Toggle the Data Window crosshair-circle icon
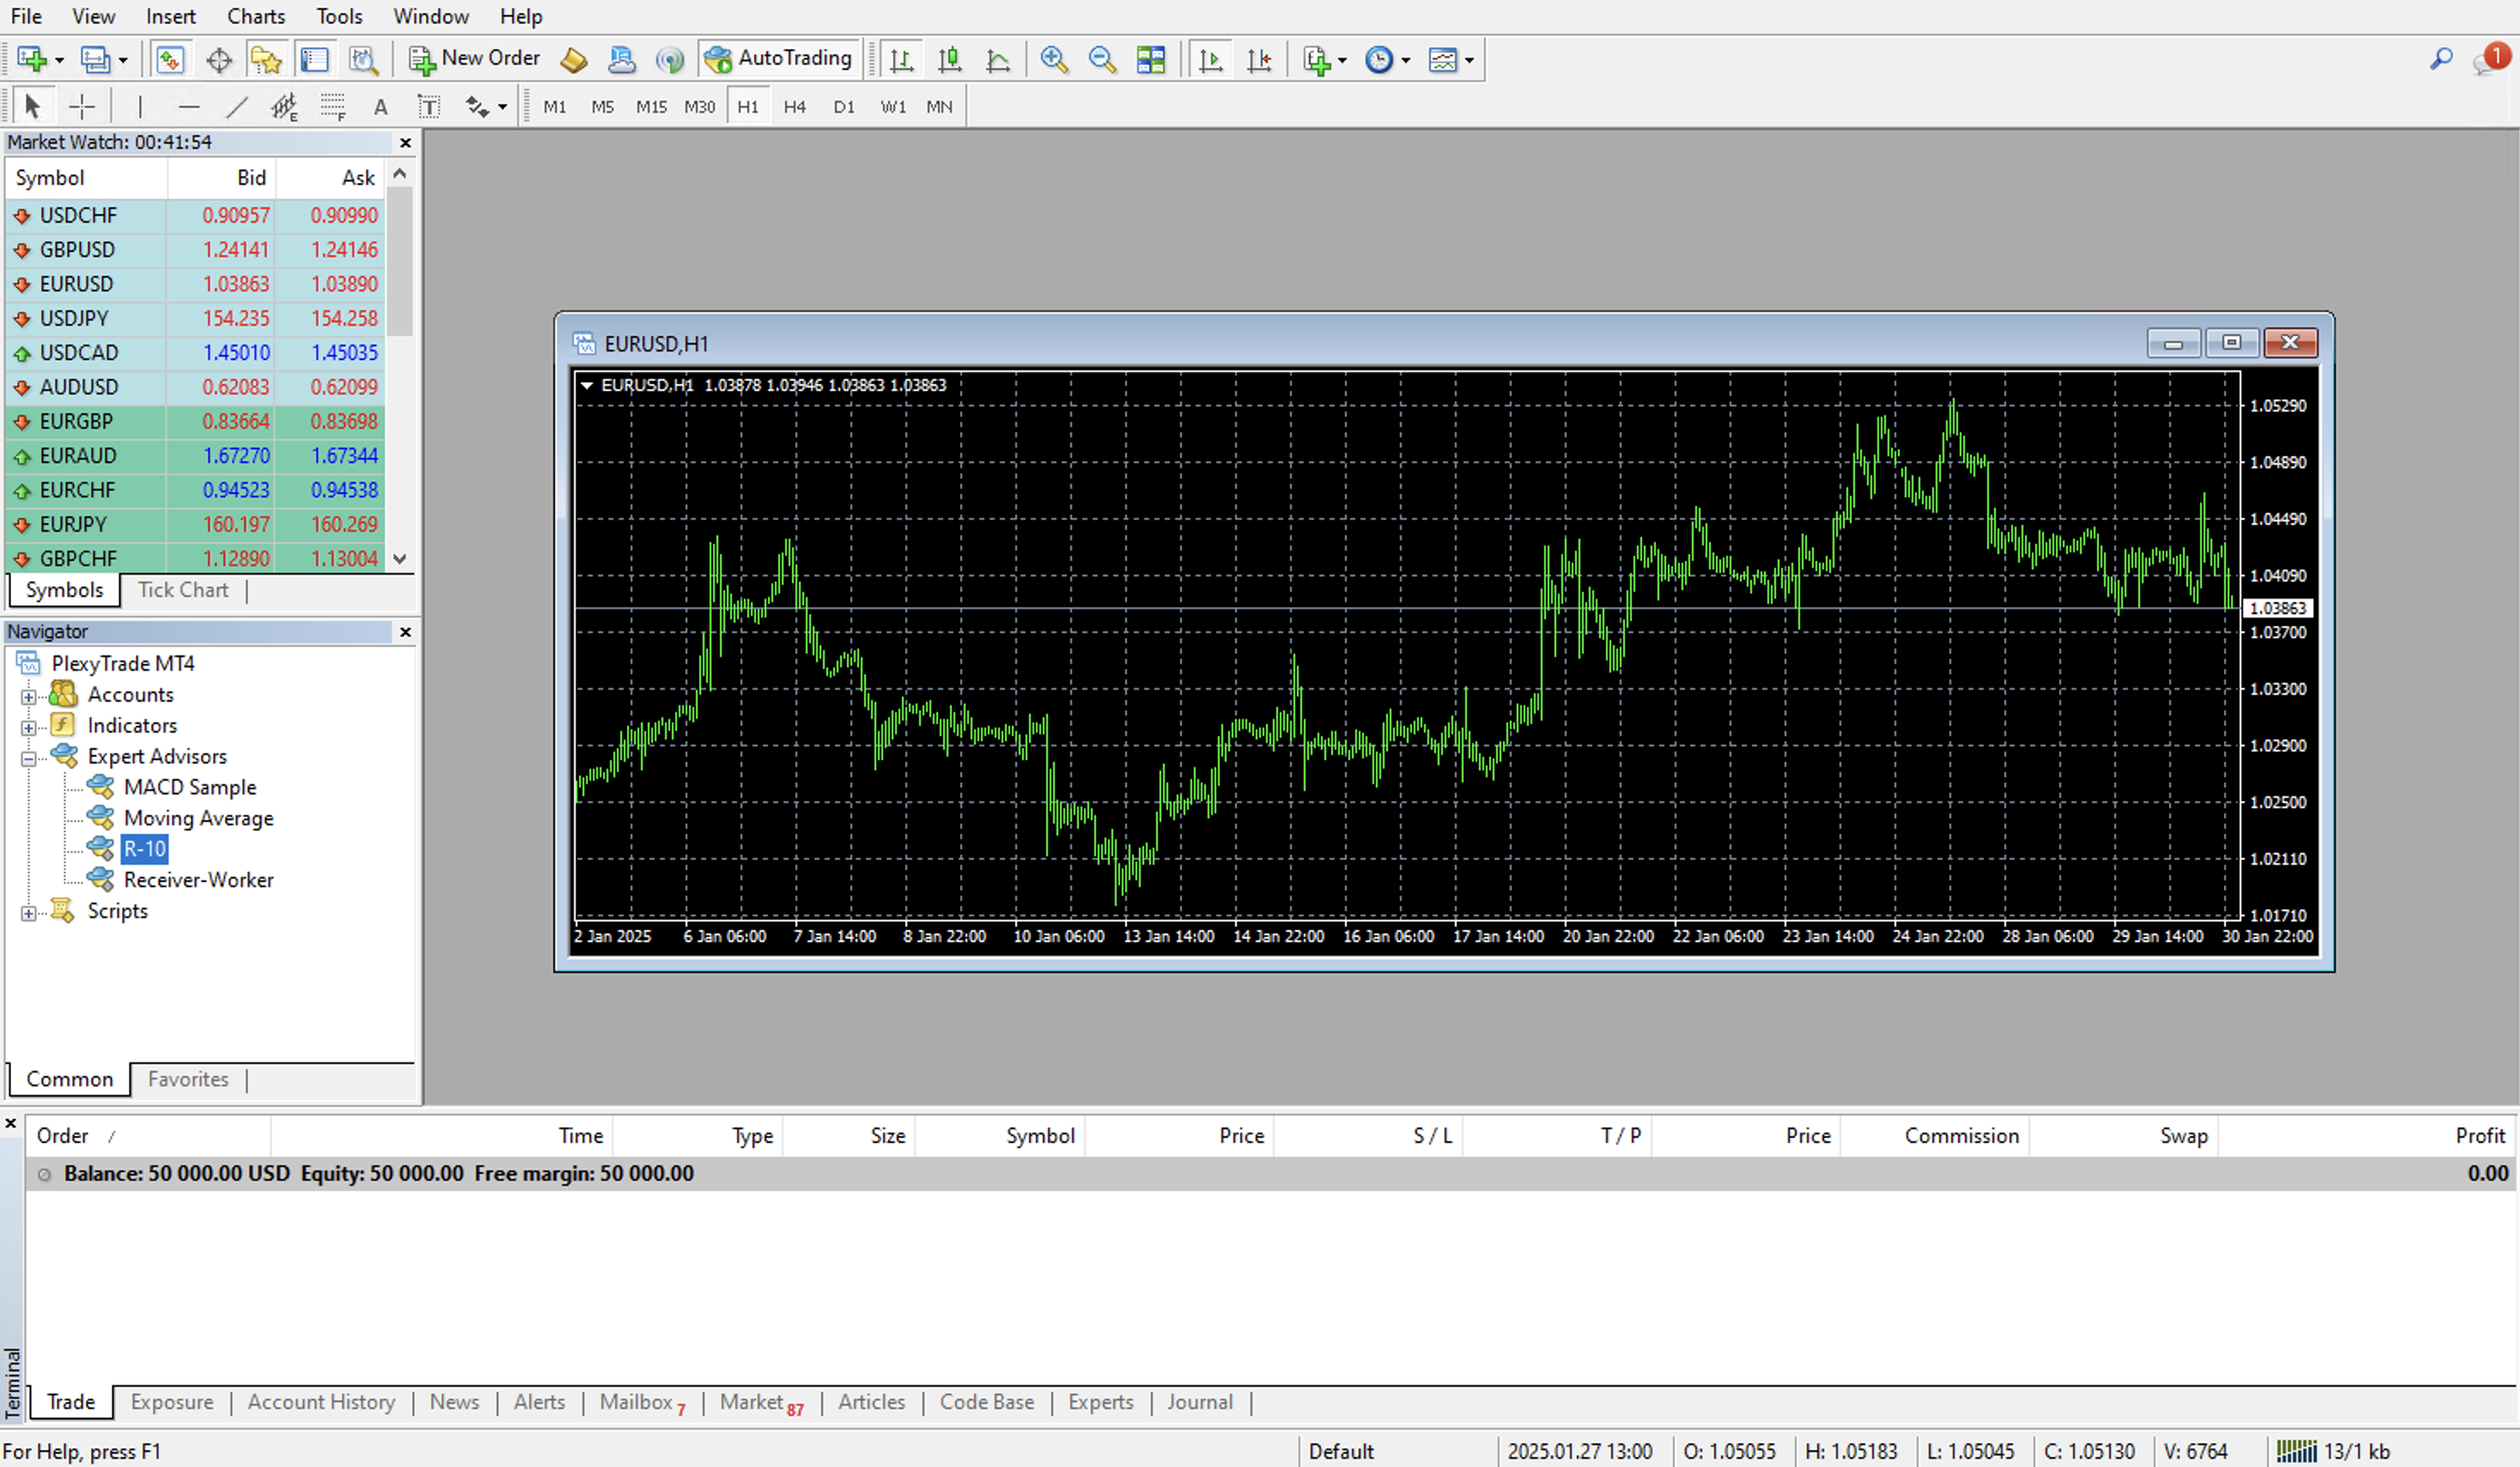 pos(219,60)
